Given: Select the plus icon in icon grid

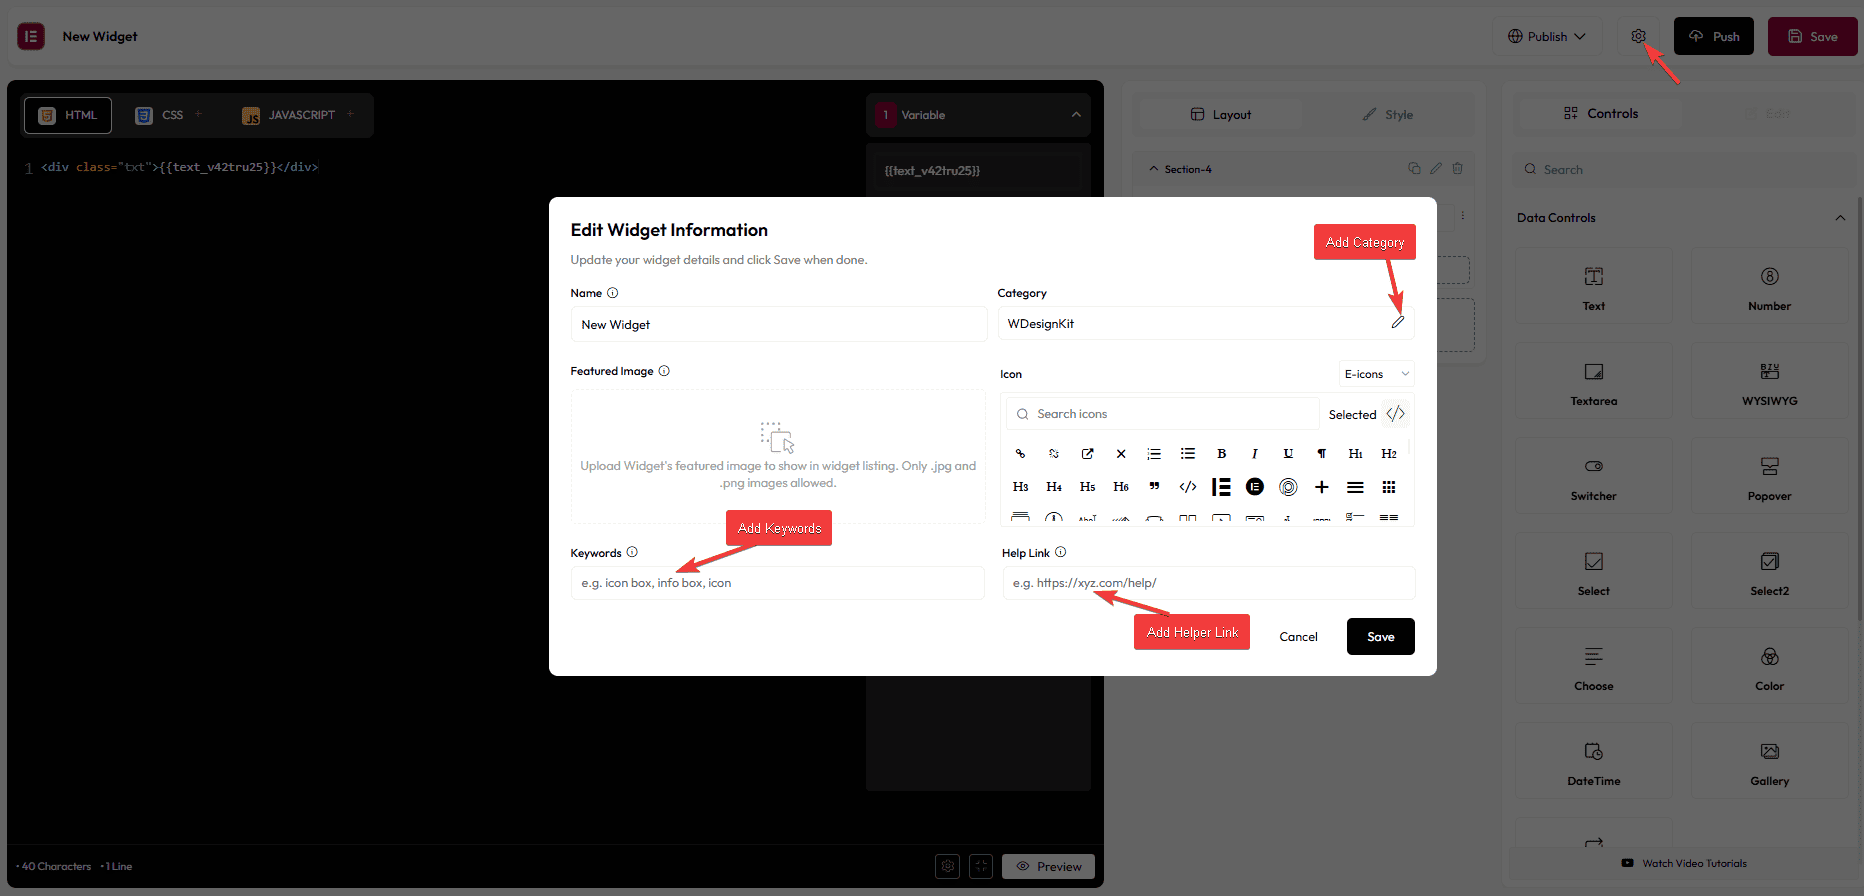Looking at the screenshot, I should [1321, 487].
